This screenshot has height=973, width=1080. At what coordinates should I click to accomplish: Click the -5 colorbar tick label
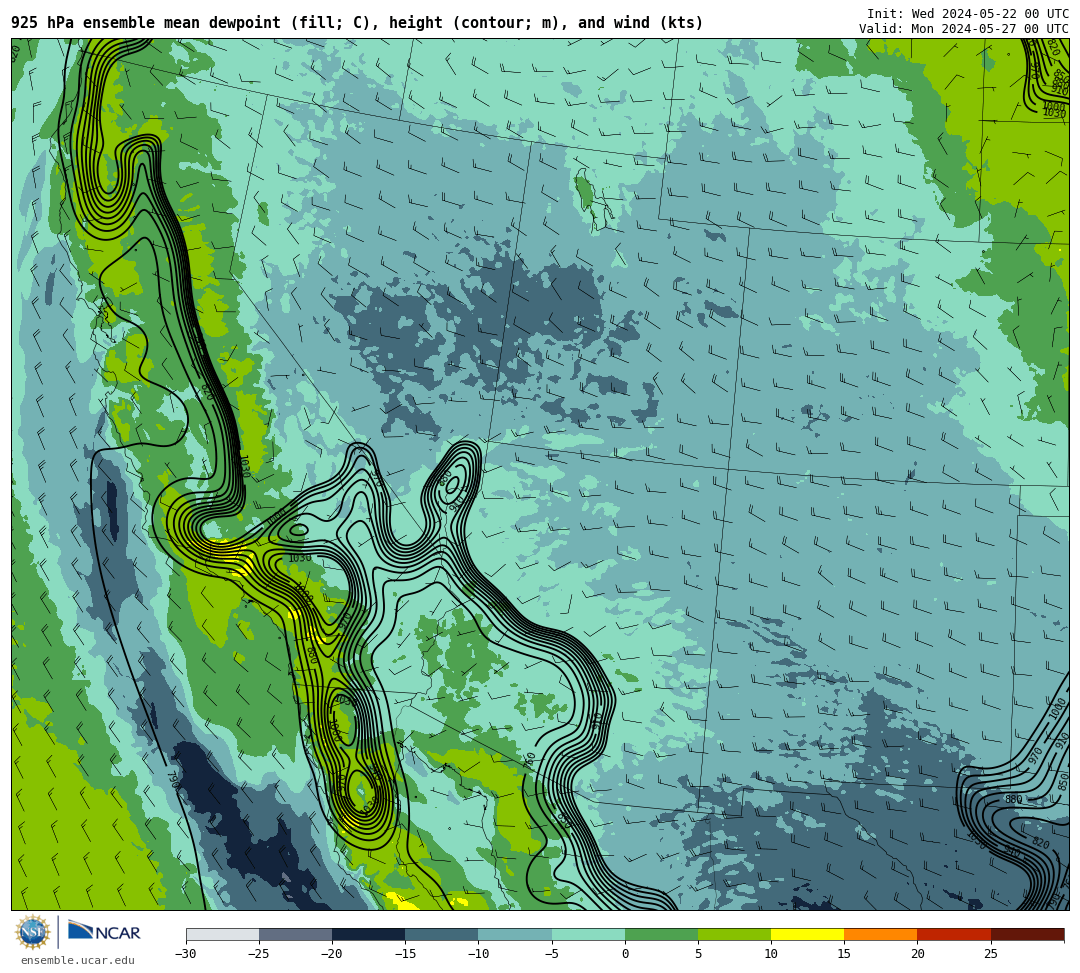[x=551, y=954]
